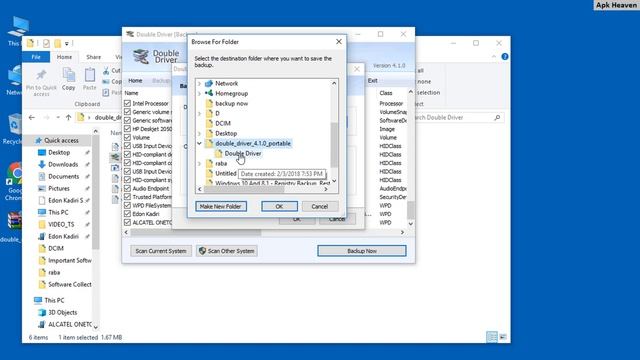Open 3D Objects under This PC
Screen dimensions: 640x360
(62, 313)
